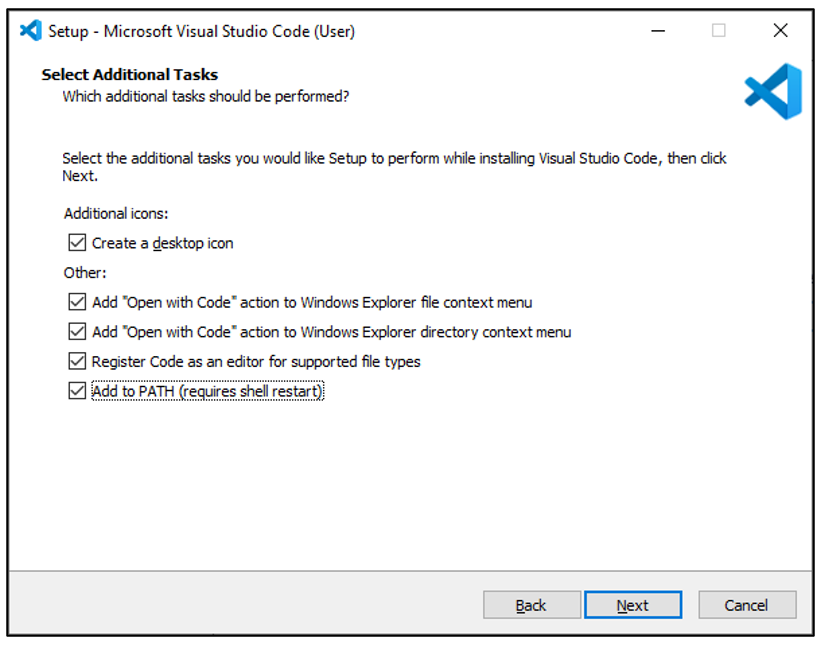Image resolution: width=820 pixels, height=645 pixels.
Task: Go to the previous step with Back
Action: [x=532, y=605]
